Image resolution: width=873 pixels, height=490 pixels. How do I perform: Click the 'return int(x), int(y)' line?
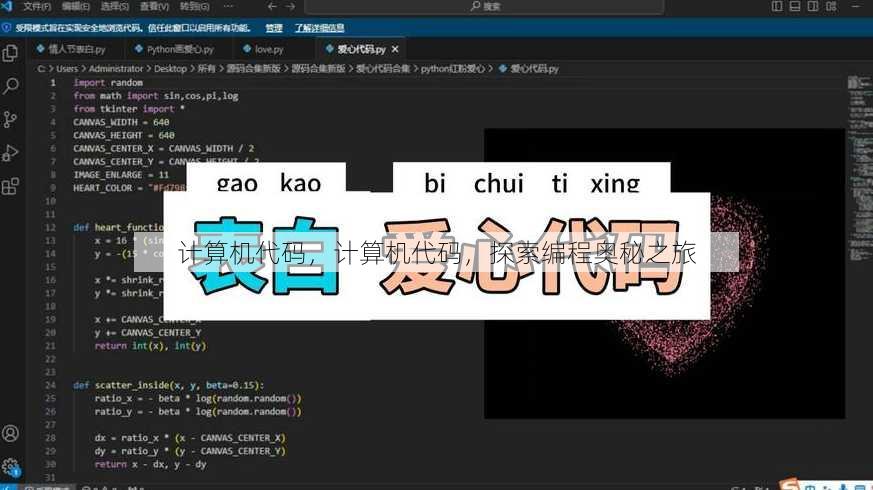click(150, 346)
